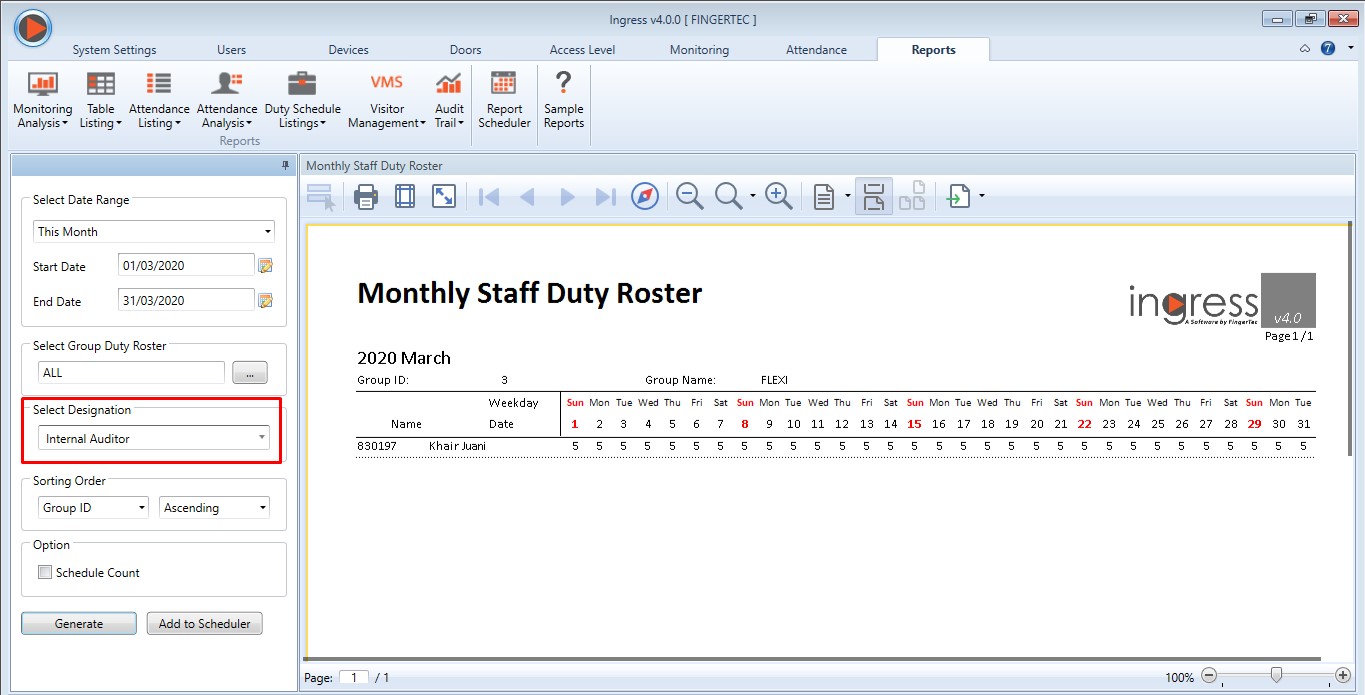Click the Group Duty Roster ALL field
Screen dimensions: 1365x695
click(131, 373)
